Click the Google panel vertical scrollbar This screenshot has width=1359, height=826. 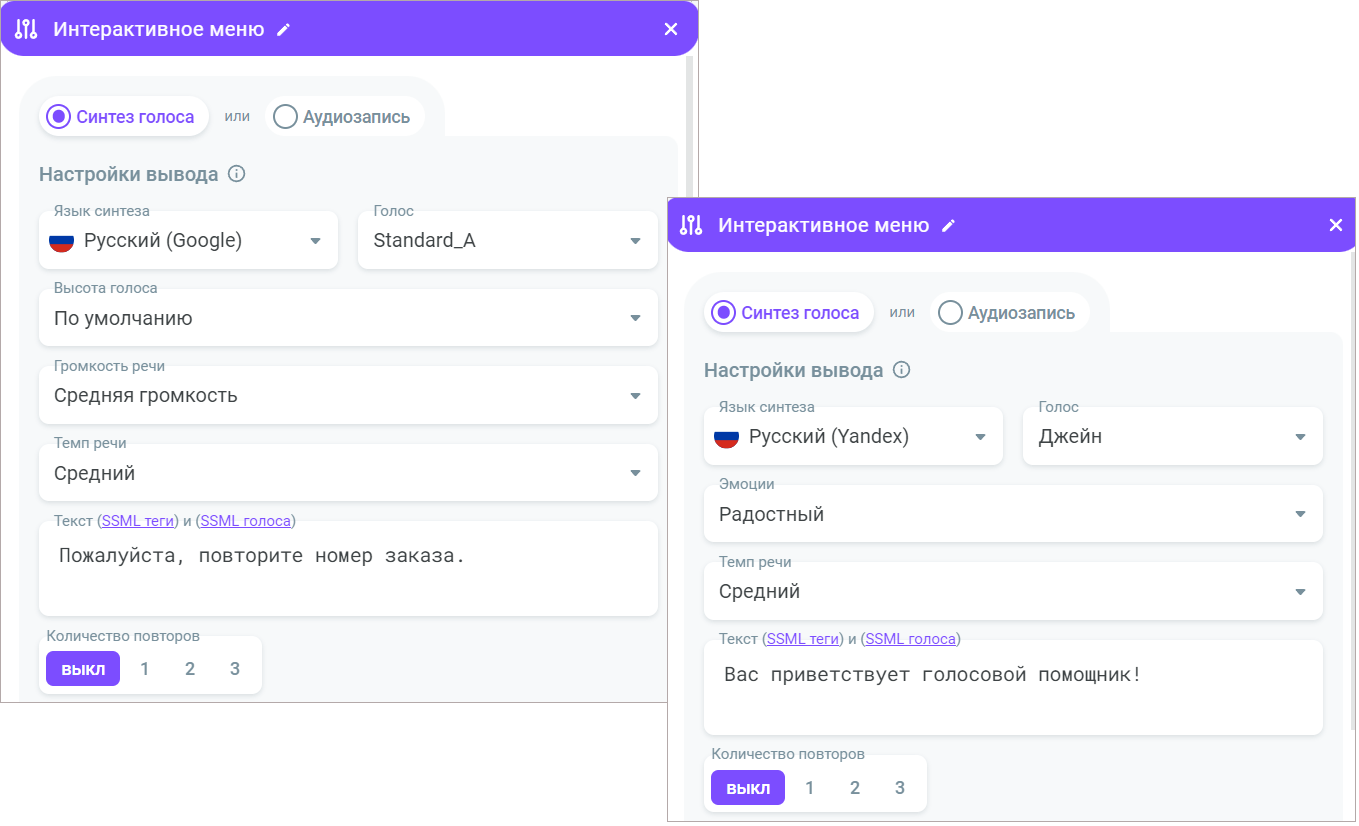coord(688,125)
